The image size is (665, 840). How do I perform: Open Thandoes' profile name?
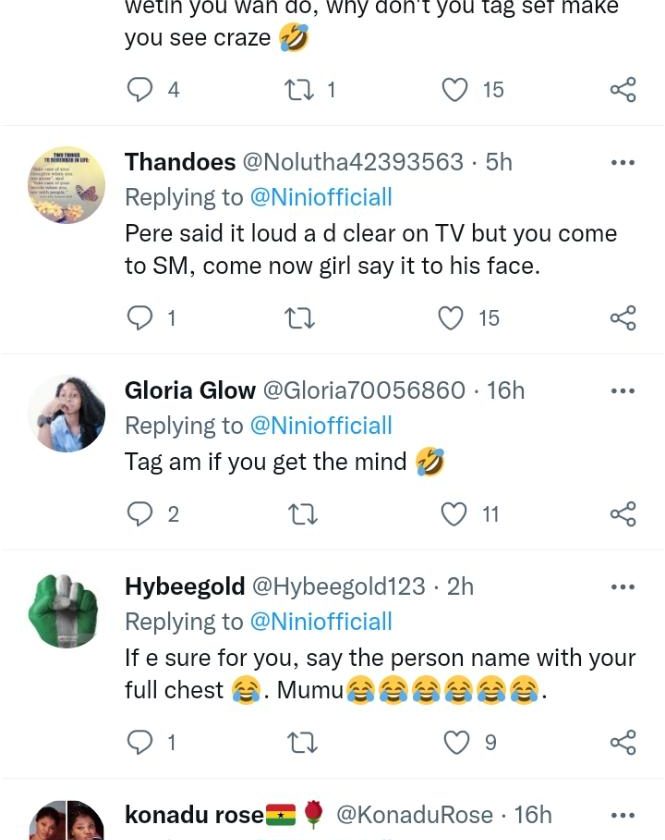click(x=180, y=162)
